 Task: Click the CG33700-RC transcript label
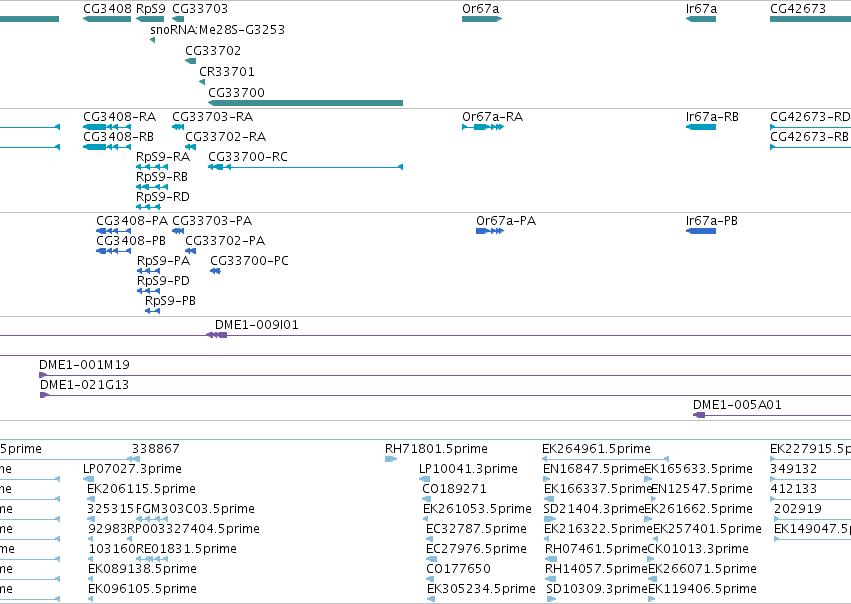[248, 157]
